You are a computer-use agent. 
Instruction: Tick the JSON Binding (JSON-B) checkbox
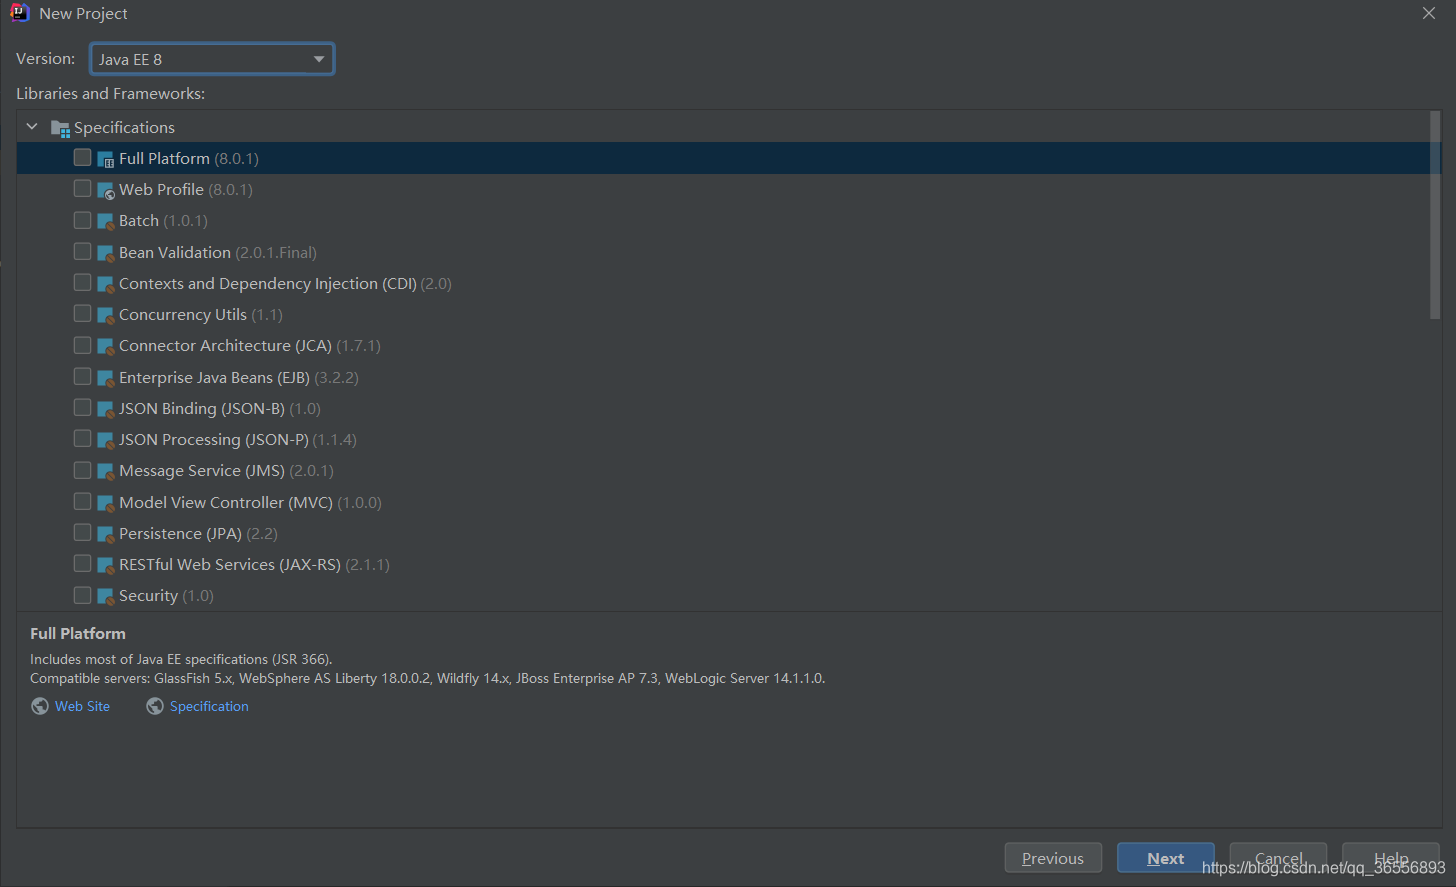click(82, 407)
